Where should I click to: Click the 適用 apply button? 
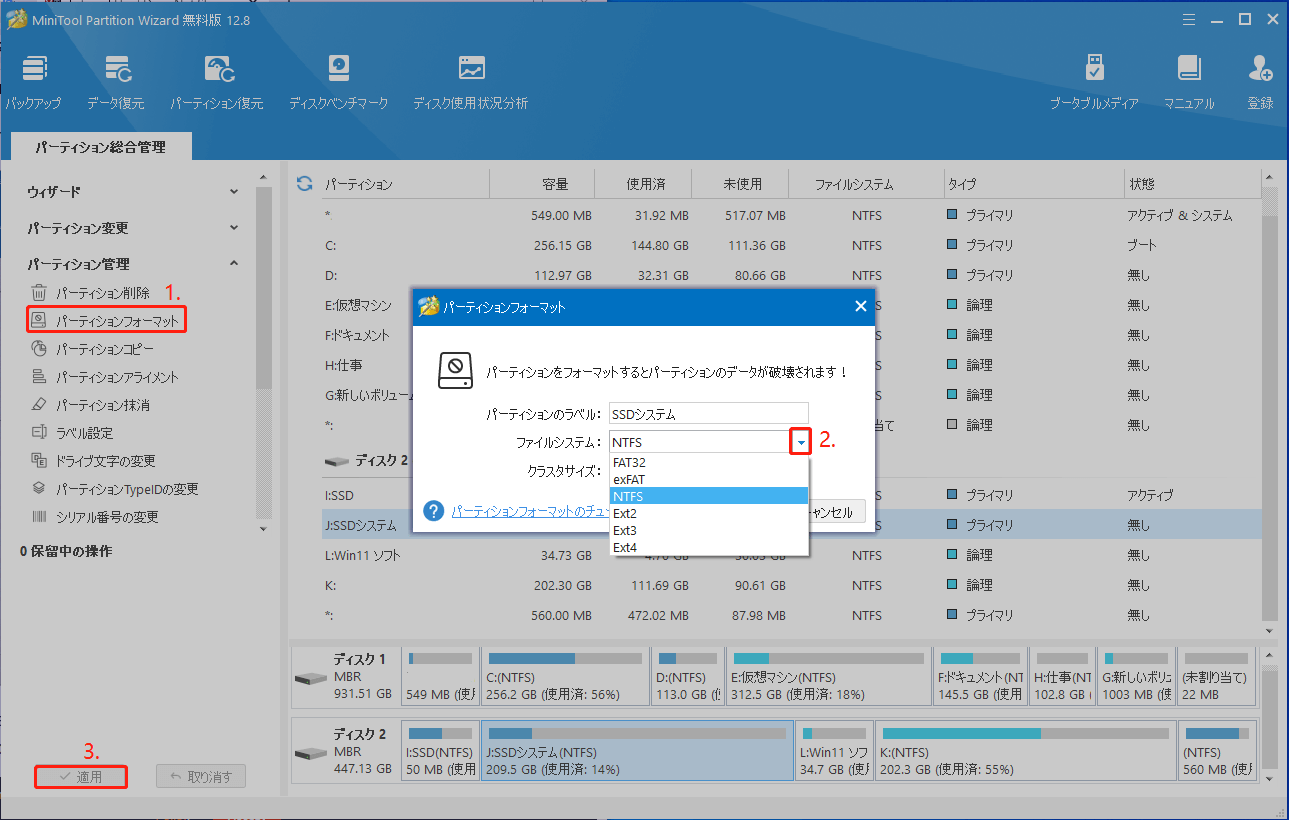pos(81,777)
